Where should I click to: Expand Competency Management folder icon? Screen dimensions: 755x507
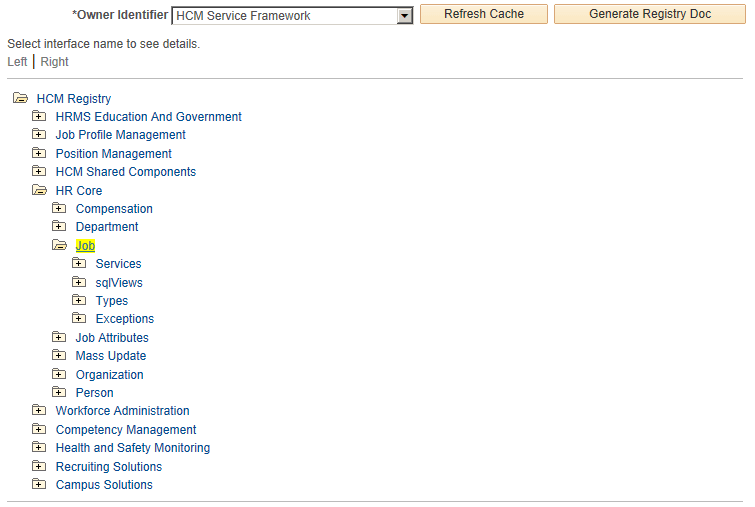coord(39,429)
